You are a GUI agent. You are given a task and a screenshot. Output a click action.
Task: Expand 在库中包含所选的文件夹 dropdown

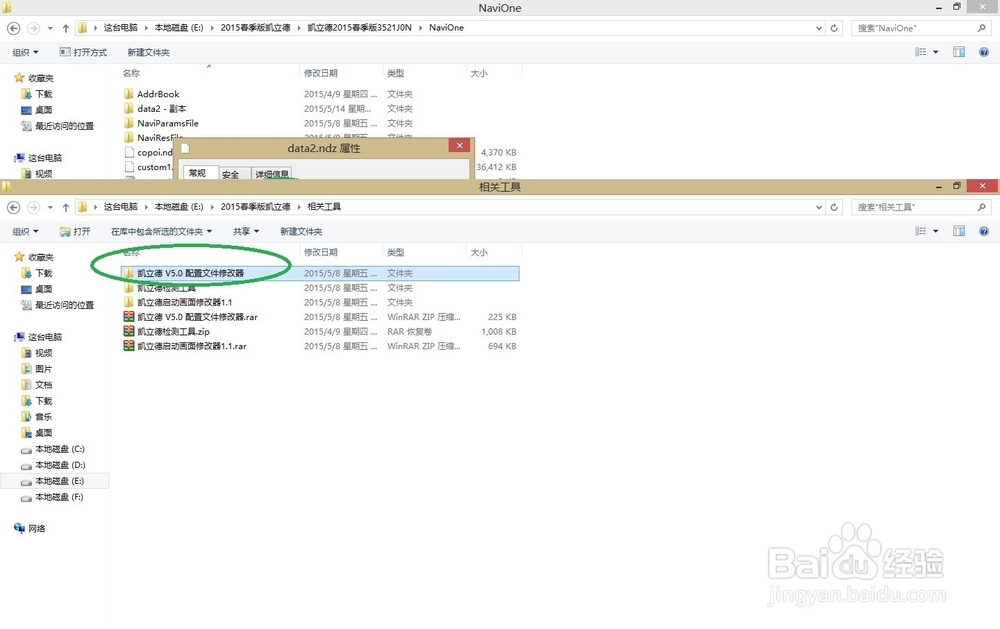click(161, 232)
